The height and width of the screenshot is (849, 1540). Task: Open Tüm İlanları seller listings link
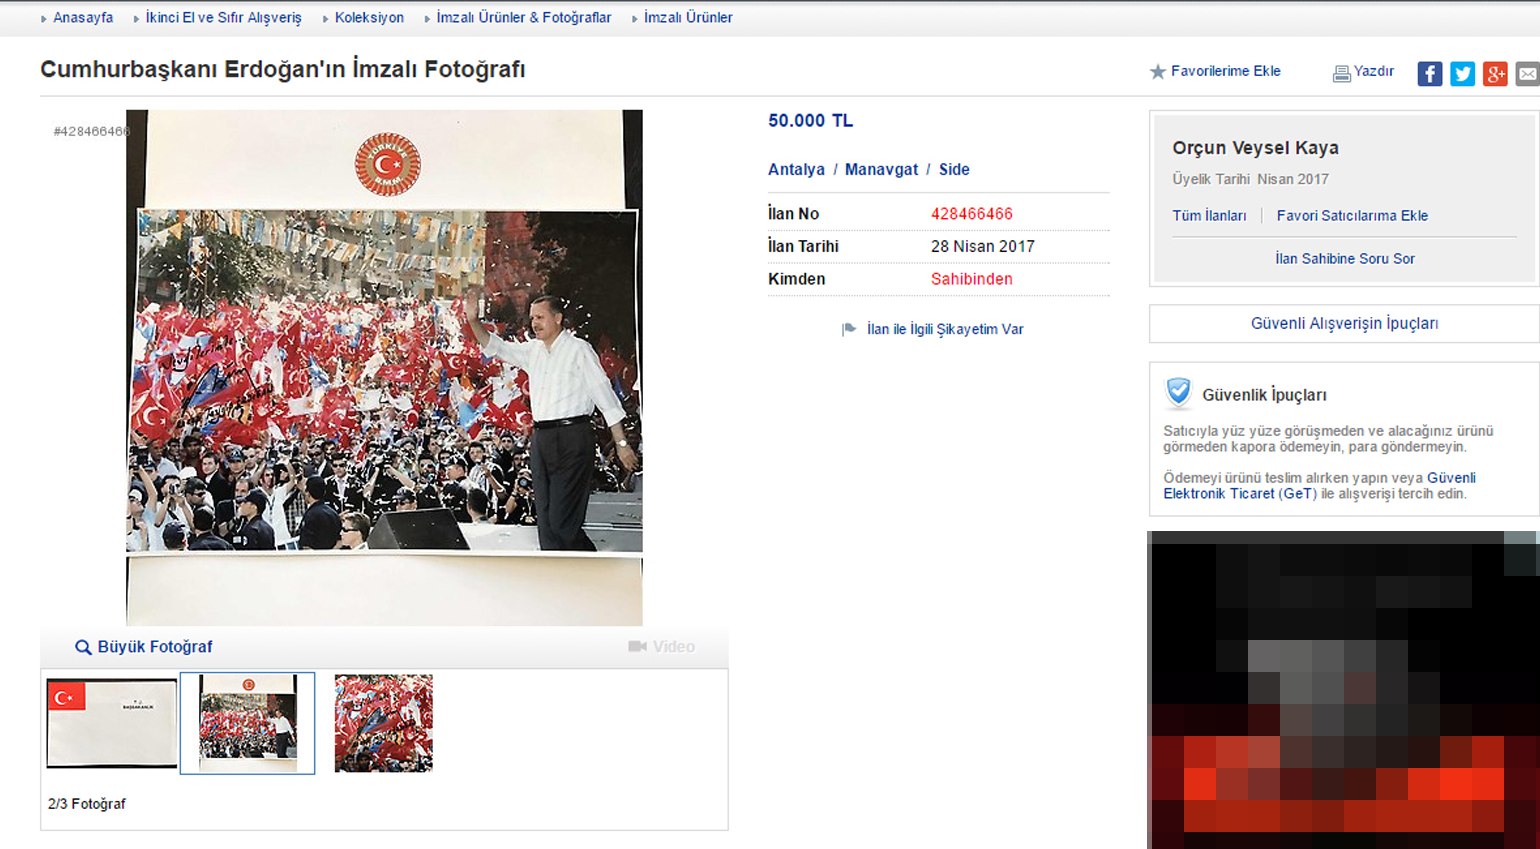click(1209, 216)
